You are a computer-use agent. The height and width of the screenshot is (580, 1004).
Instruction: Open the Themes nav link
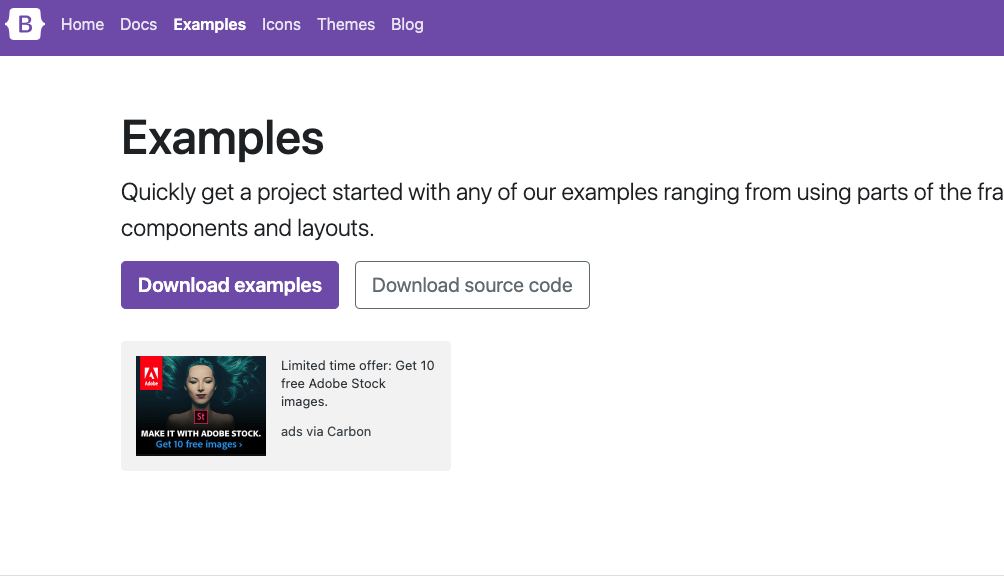[346, 24]
